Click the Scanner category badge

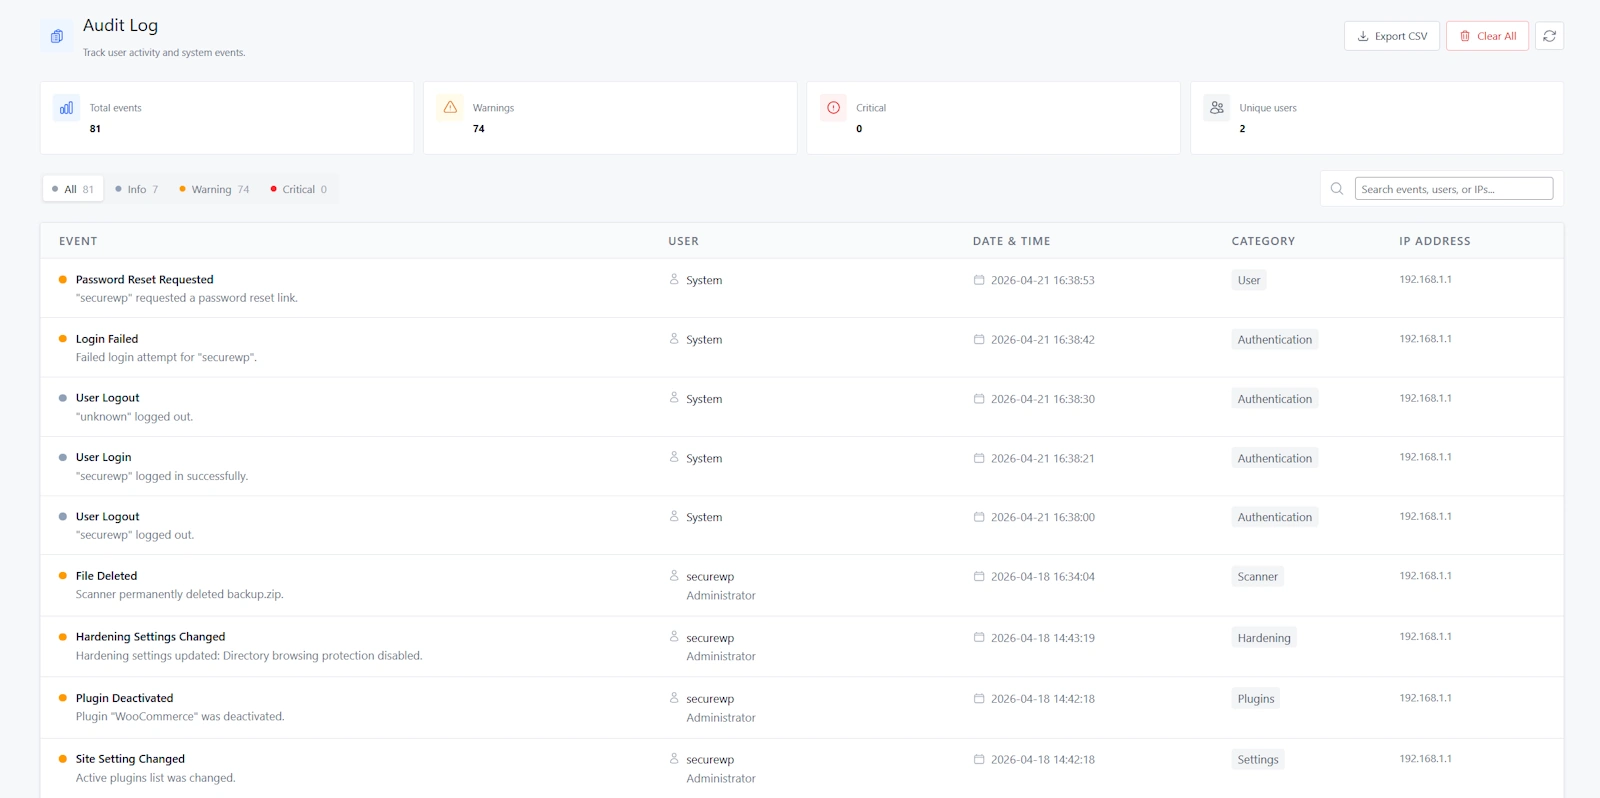click(x=1258, y=576)
